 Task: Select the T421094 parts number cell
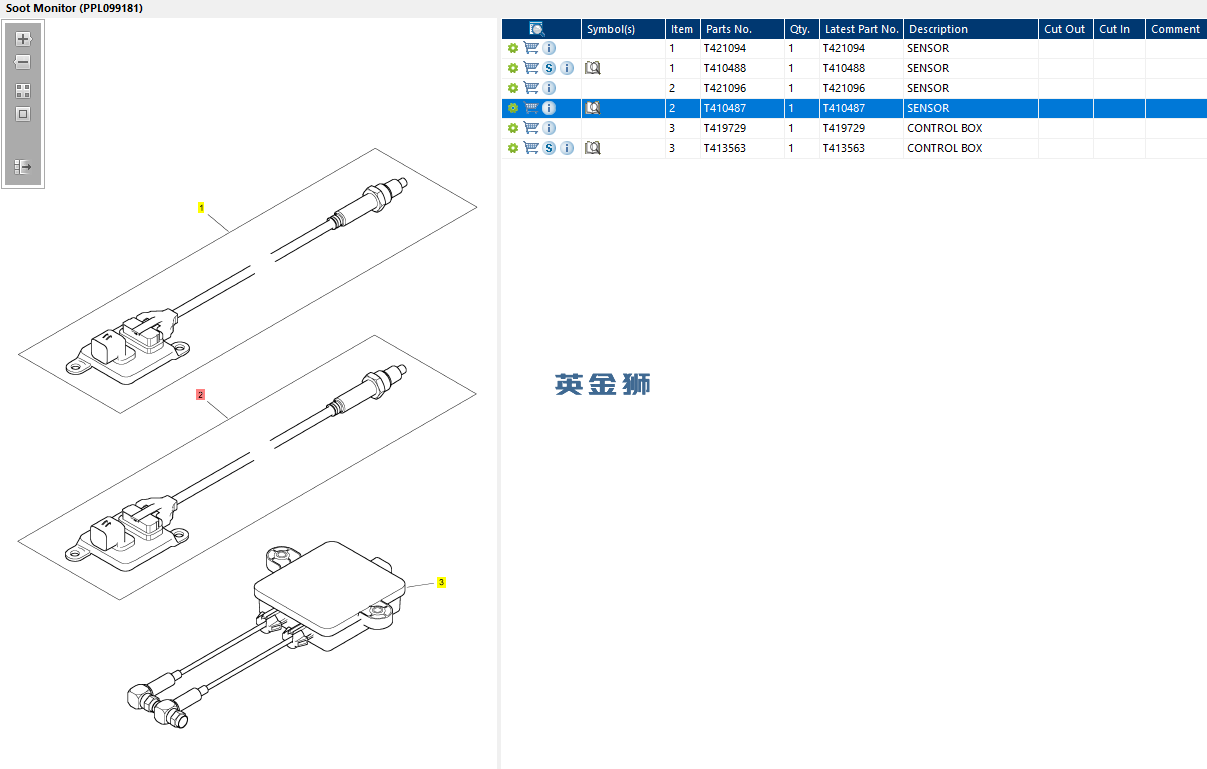(742, 48)
